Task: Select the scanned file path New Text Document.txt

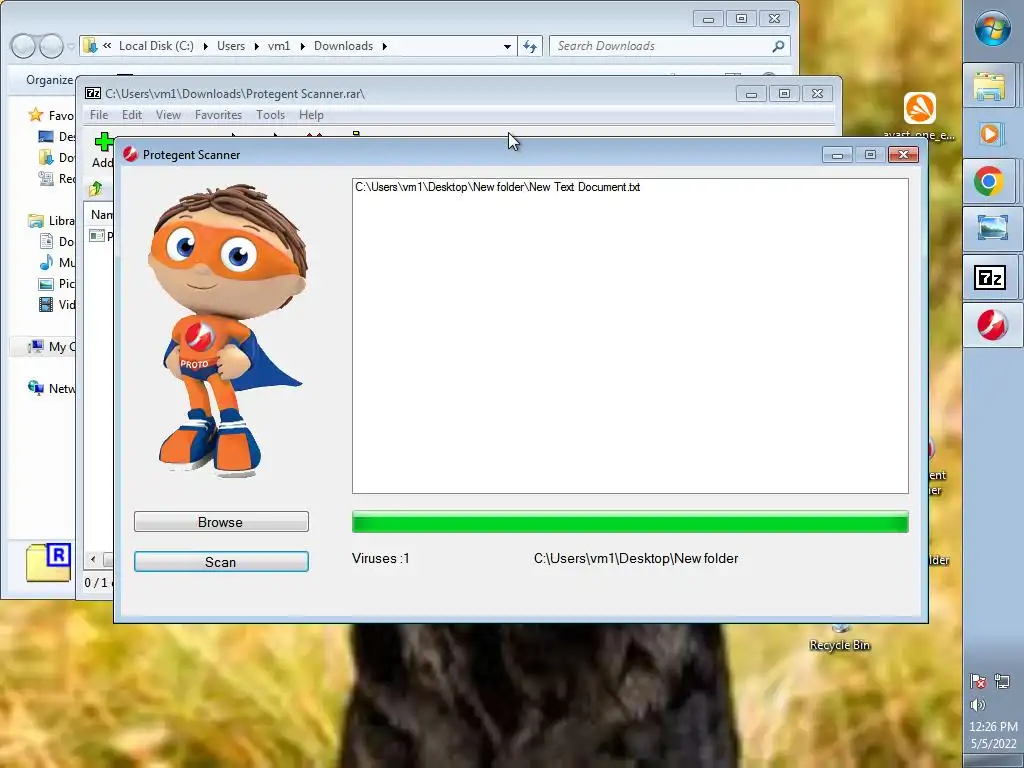Action: click(498, 187)
